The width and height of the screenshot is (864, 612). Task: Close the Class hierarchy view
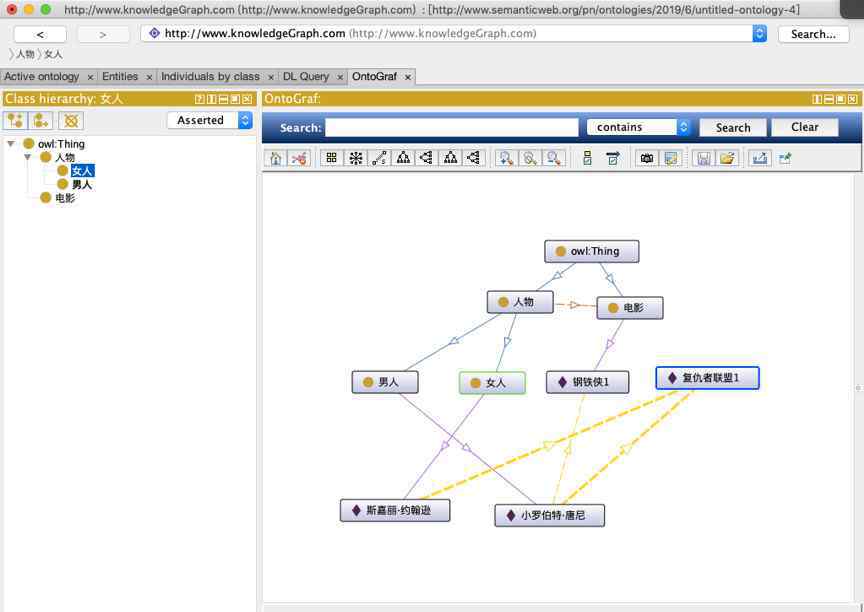pyautogui.click(x=247, y=99)
